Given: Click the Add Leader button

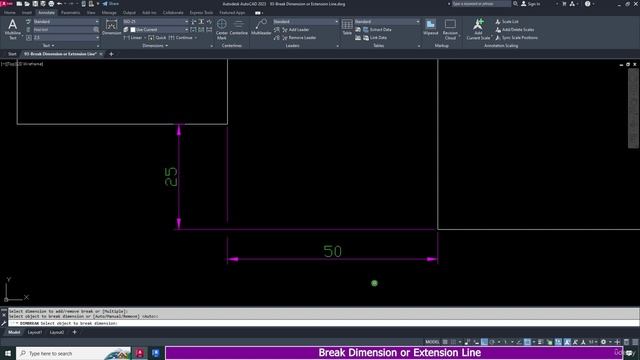Looking at the screenshot, I should coord(296,29).
